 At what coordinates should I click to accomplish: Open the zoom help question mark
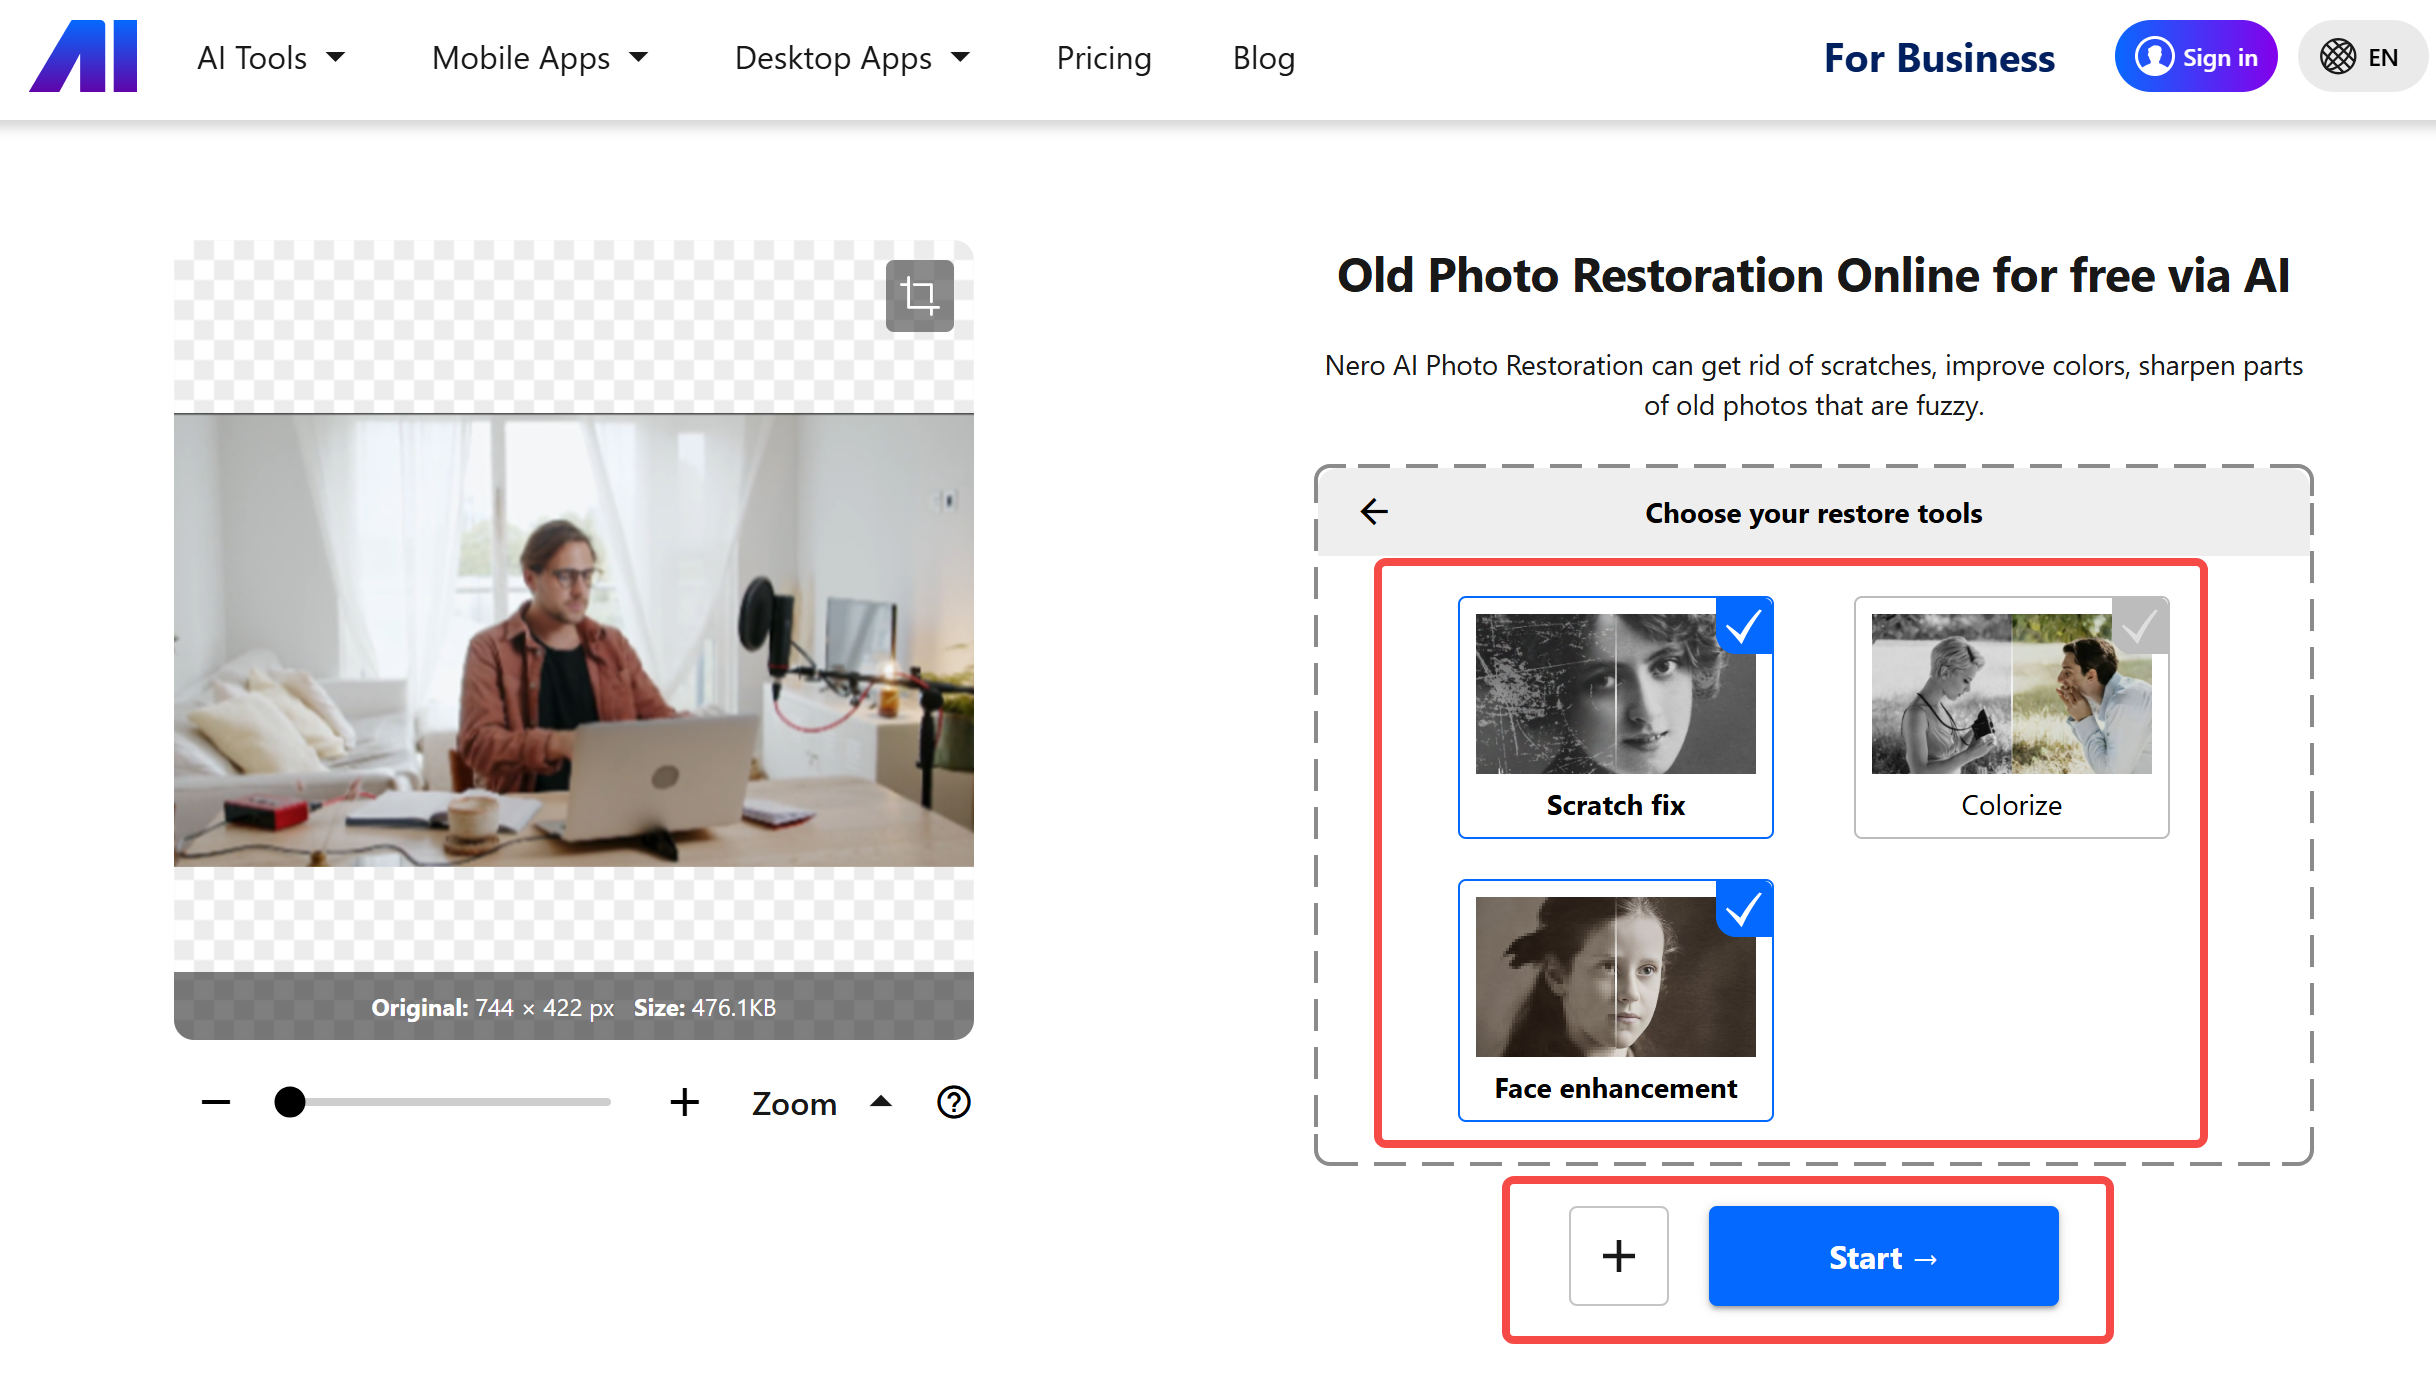(x=952, y=1102)
